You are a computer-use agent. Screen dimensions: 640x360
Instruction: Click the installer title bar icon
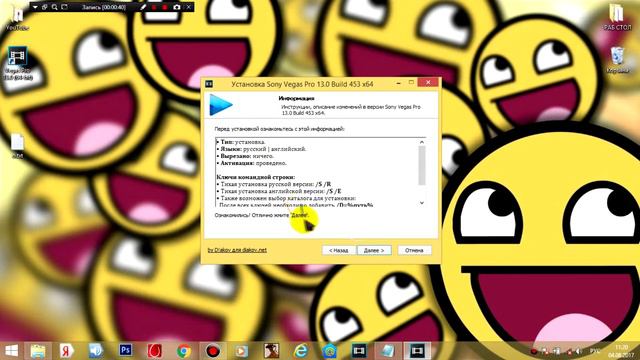[209, 84]
